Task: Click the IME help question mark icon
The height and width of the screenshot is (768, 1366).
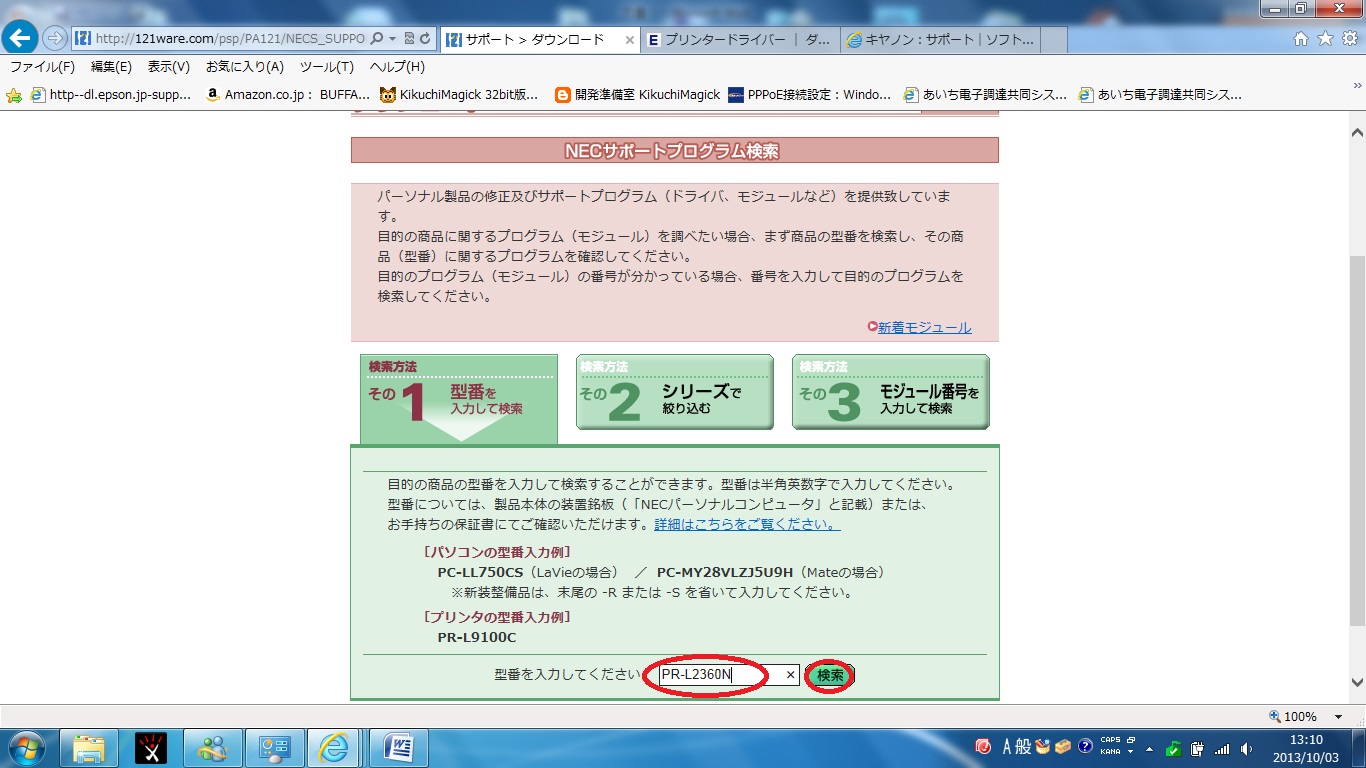Action: pos(1084,747)
